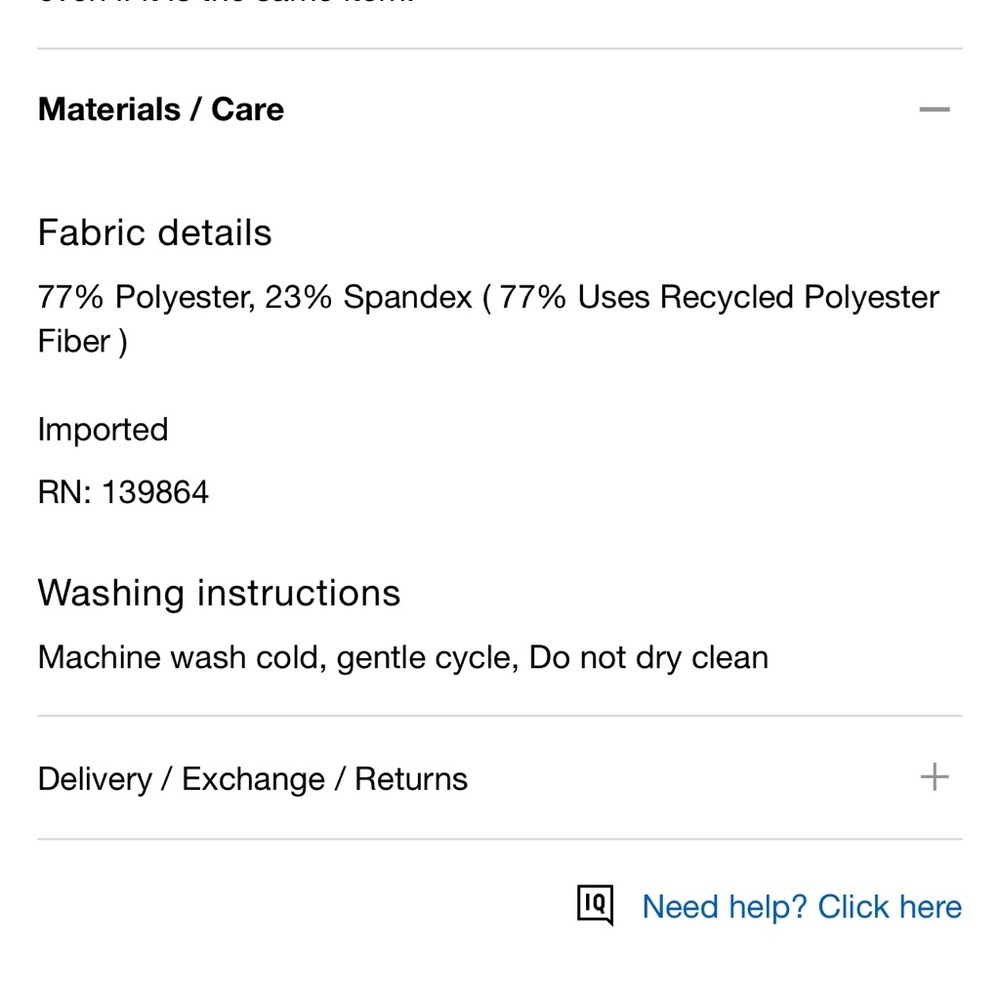Click the RN number 139864

154,492
